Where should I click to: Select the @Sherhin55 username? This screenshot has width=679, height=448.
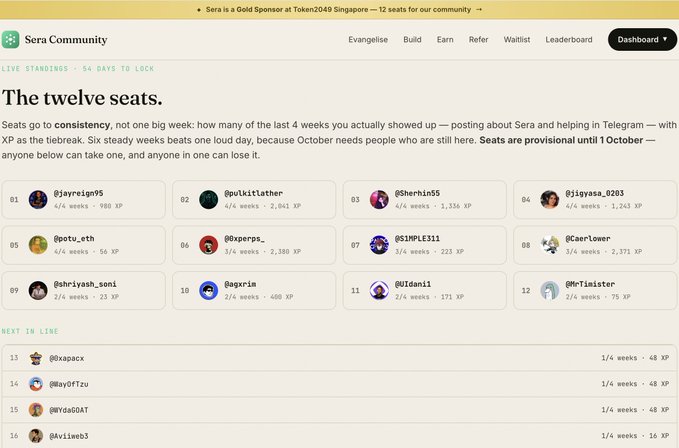tap(417, 193)
